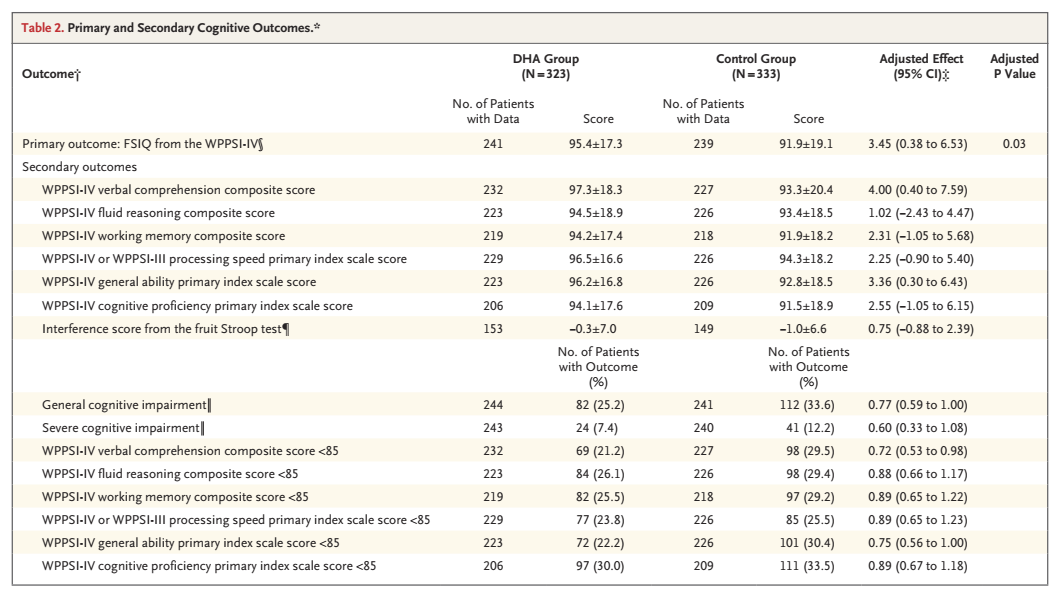This screenshot has height=591, width=1059.
Task: Click the General cognitive impairment row label
Action: tap(126, 405)
